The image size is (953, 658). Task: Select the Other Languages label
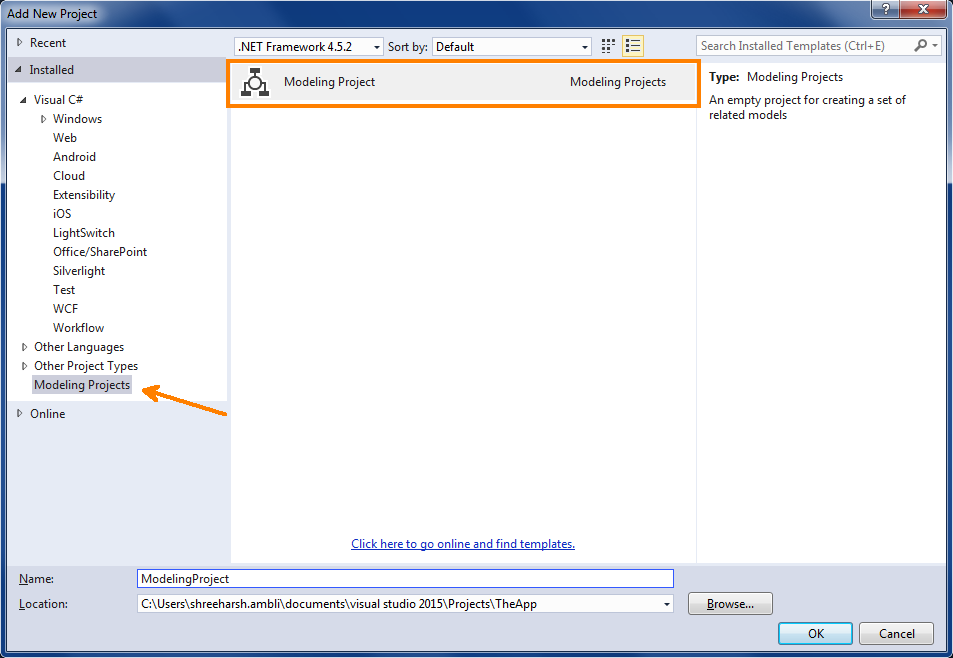point(79,347)
